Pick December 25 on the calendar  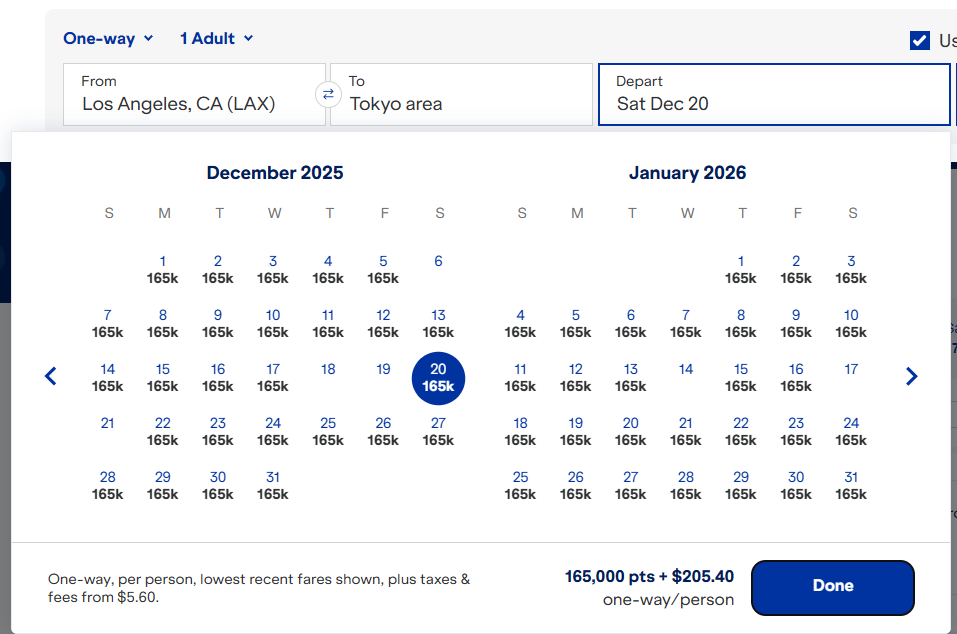pos(328,431)
